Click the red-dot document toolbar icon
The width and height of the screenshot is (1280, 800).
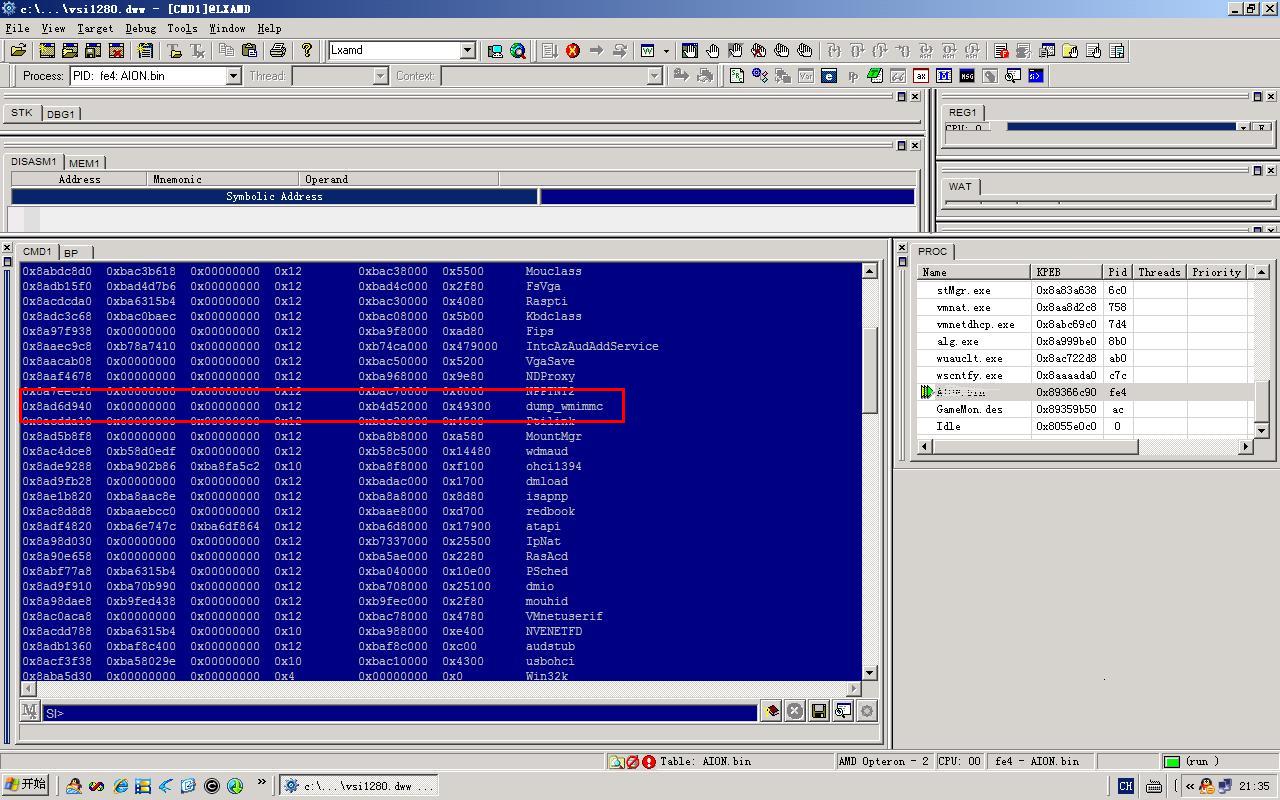[x=1001, y=50]
